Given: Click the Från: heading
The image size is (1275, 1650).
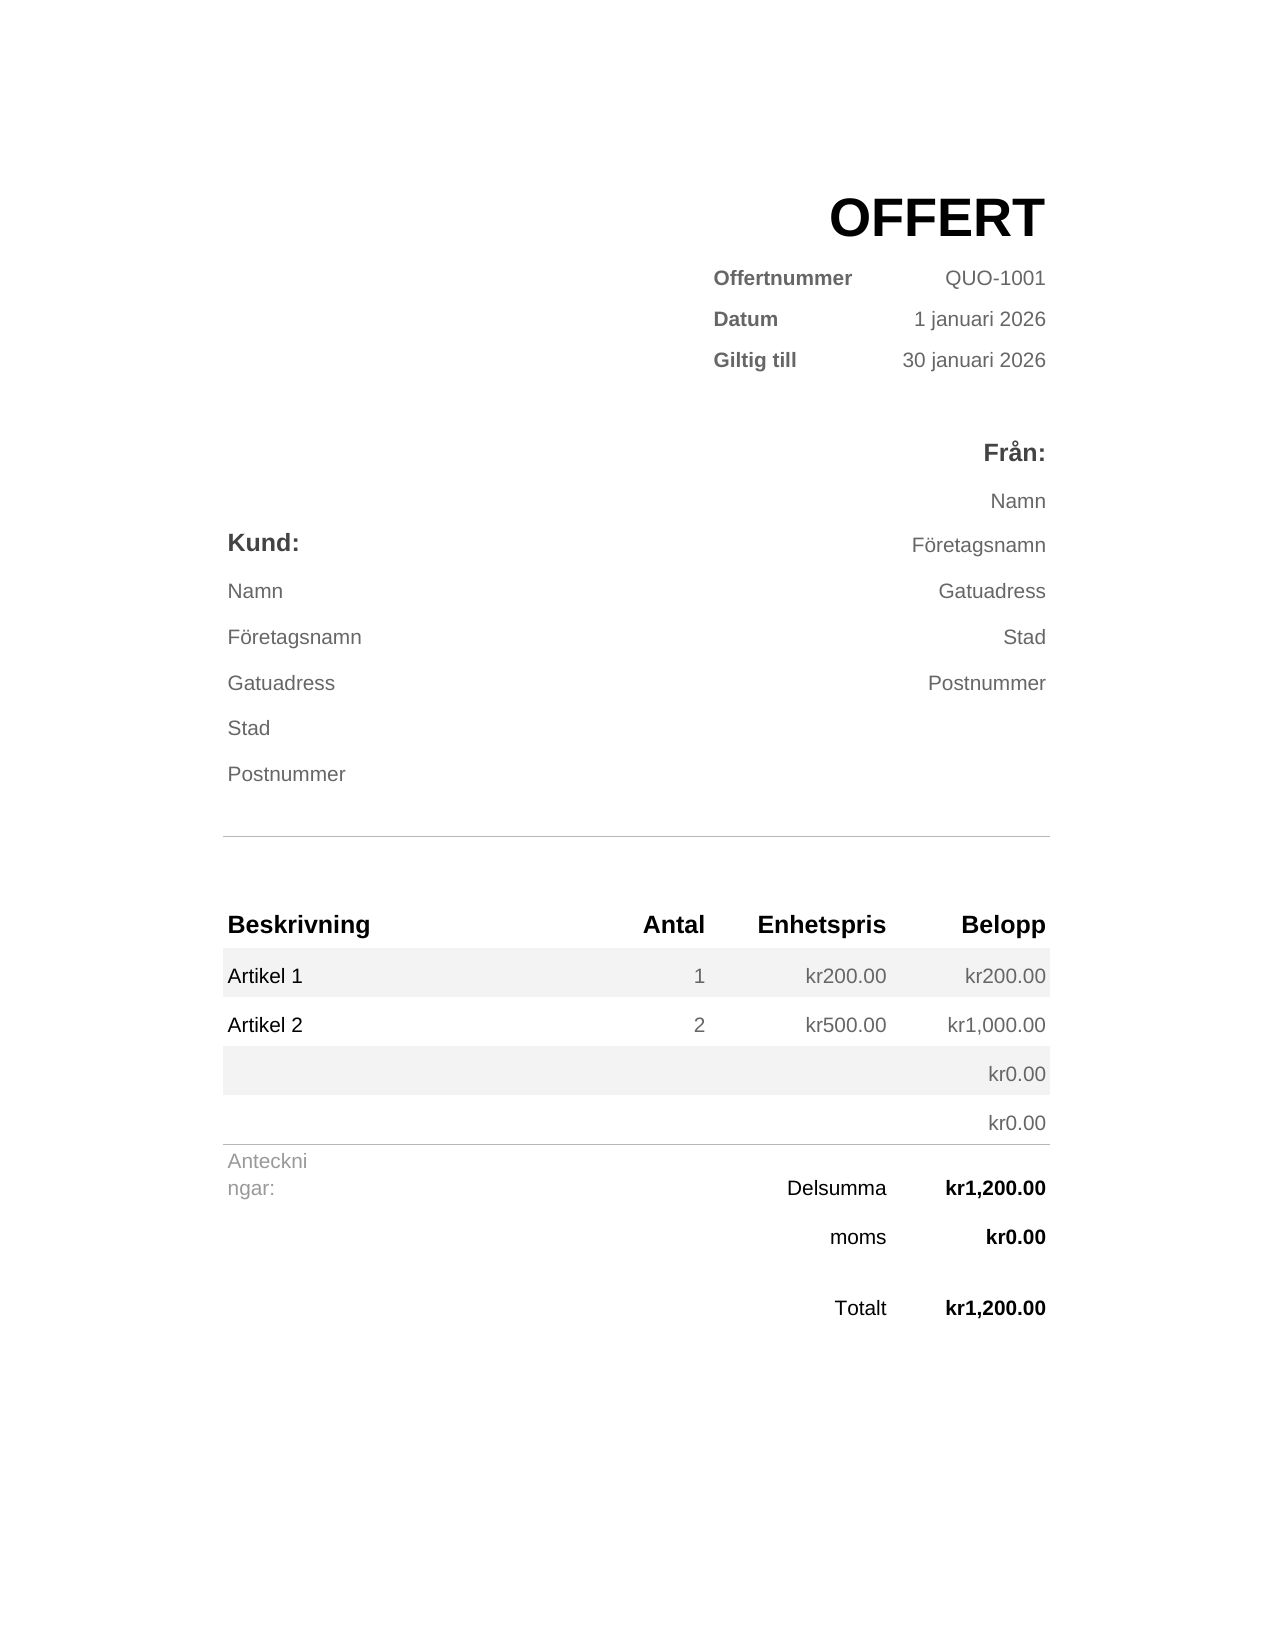Looking at the screenshot, I should point(1014,453).
